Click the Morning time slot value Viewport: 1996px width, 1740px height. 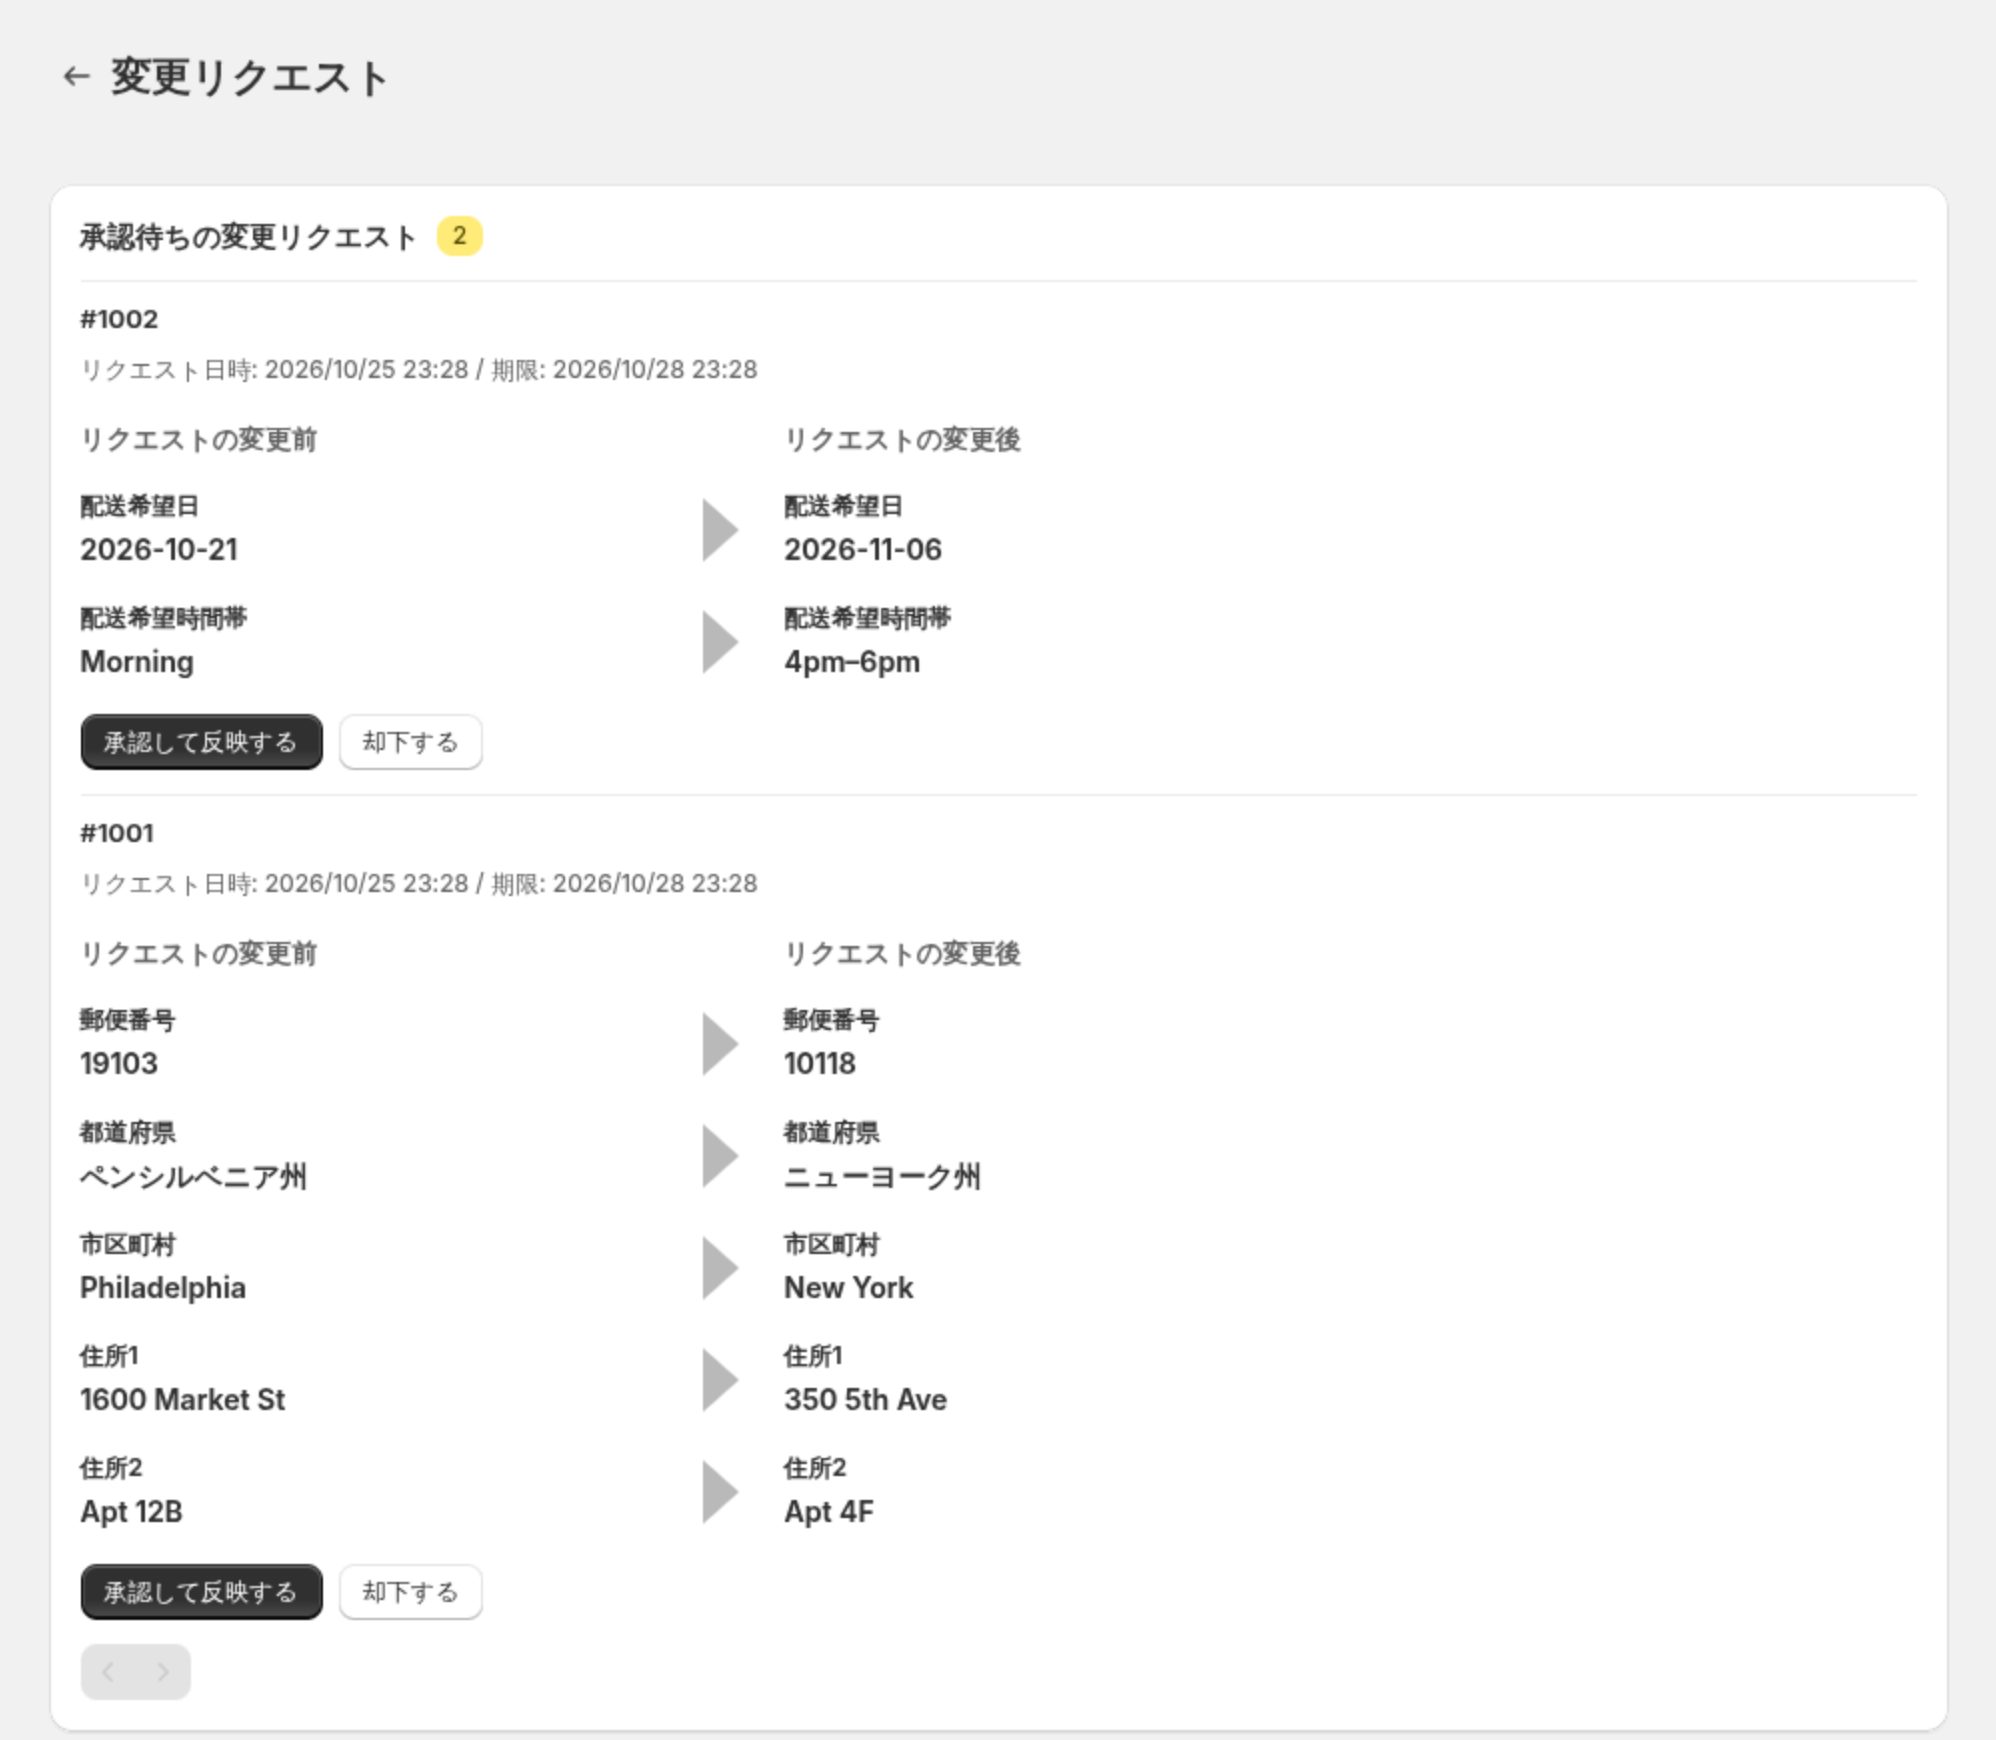click(x=137, y=662)
